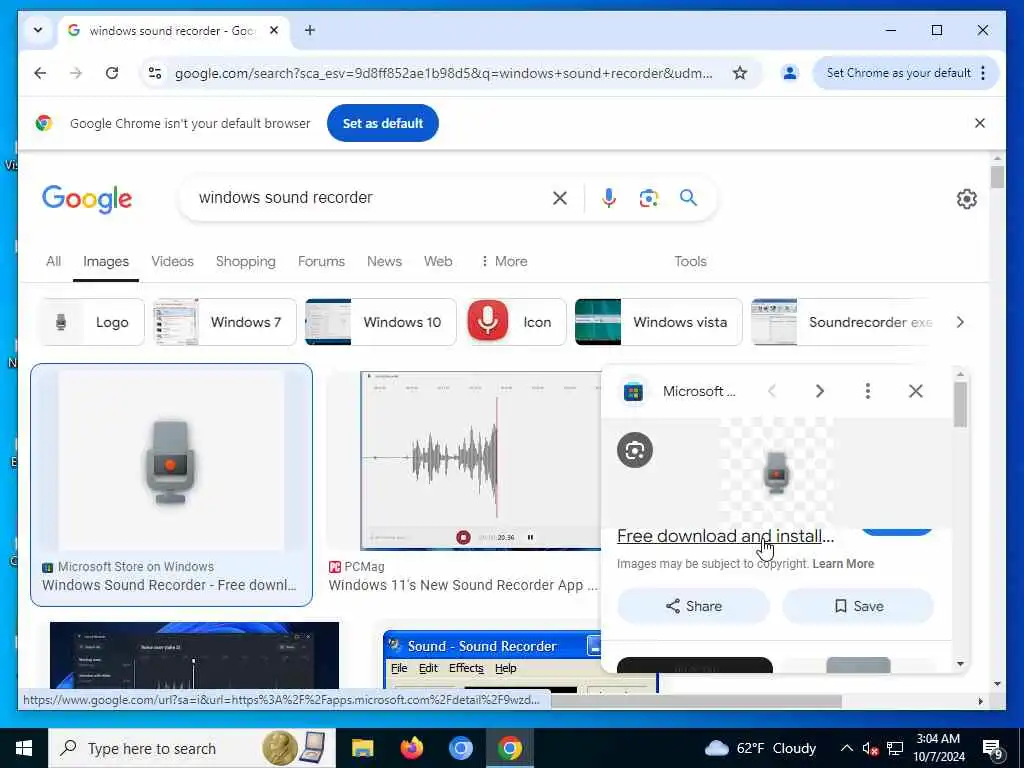Click 'Set Chrome as your default' chip

coord(898,73)
